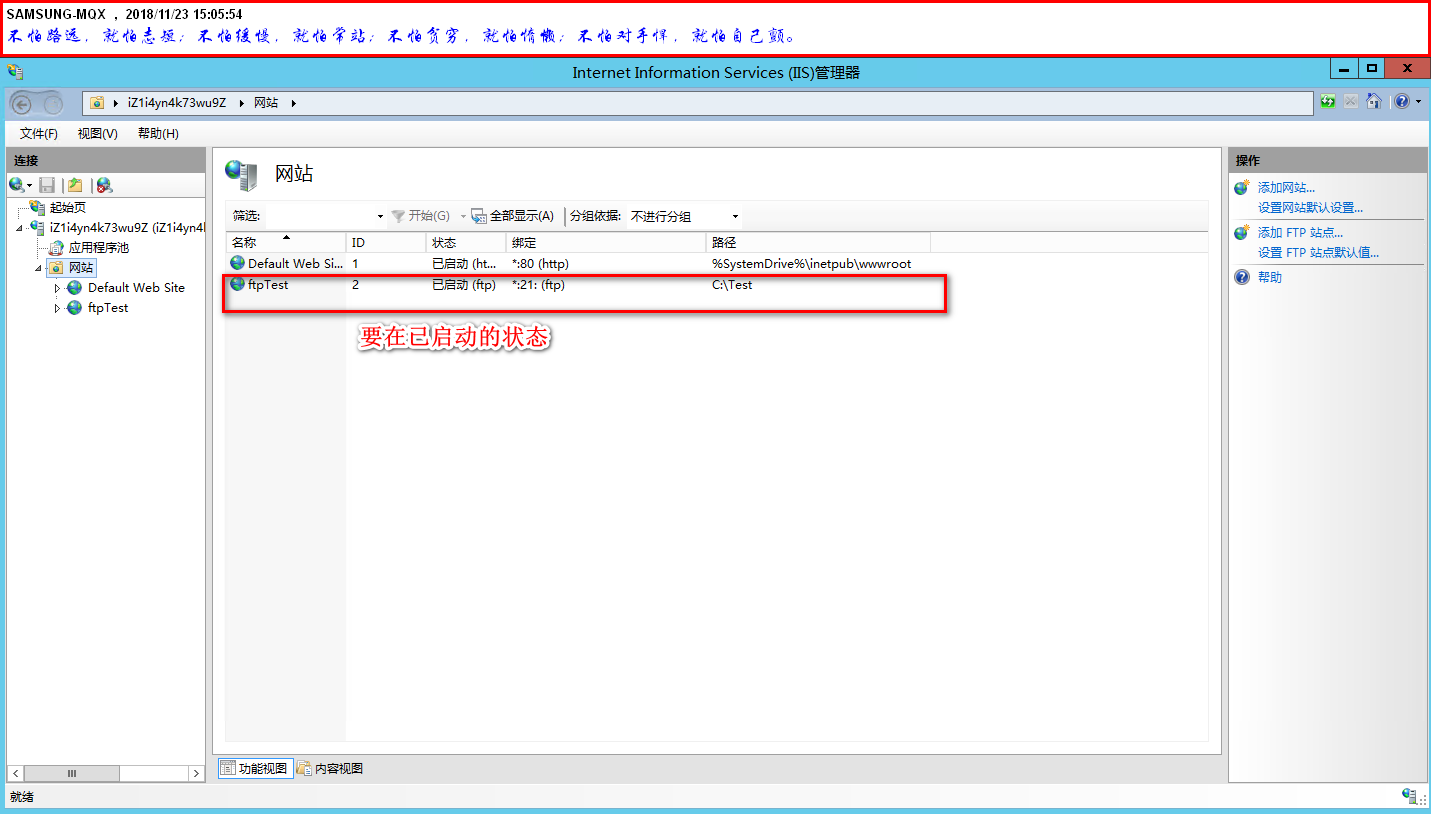Click the left panel's horizontal scrollbar

click(72, 773)
